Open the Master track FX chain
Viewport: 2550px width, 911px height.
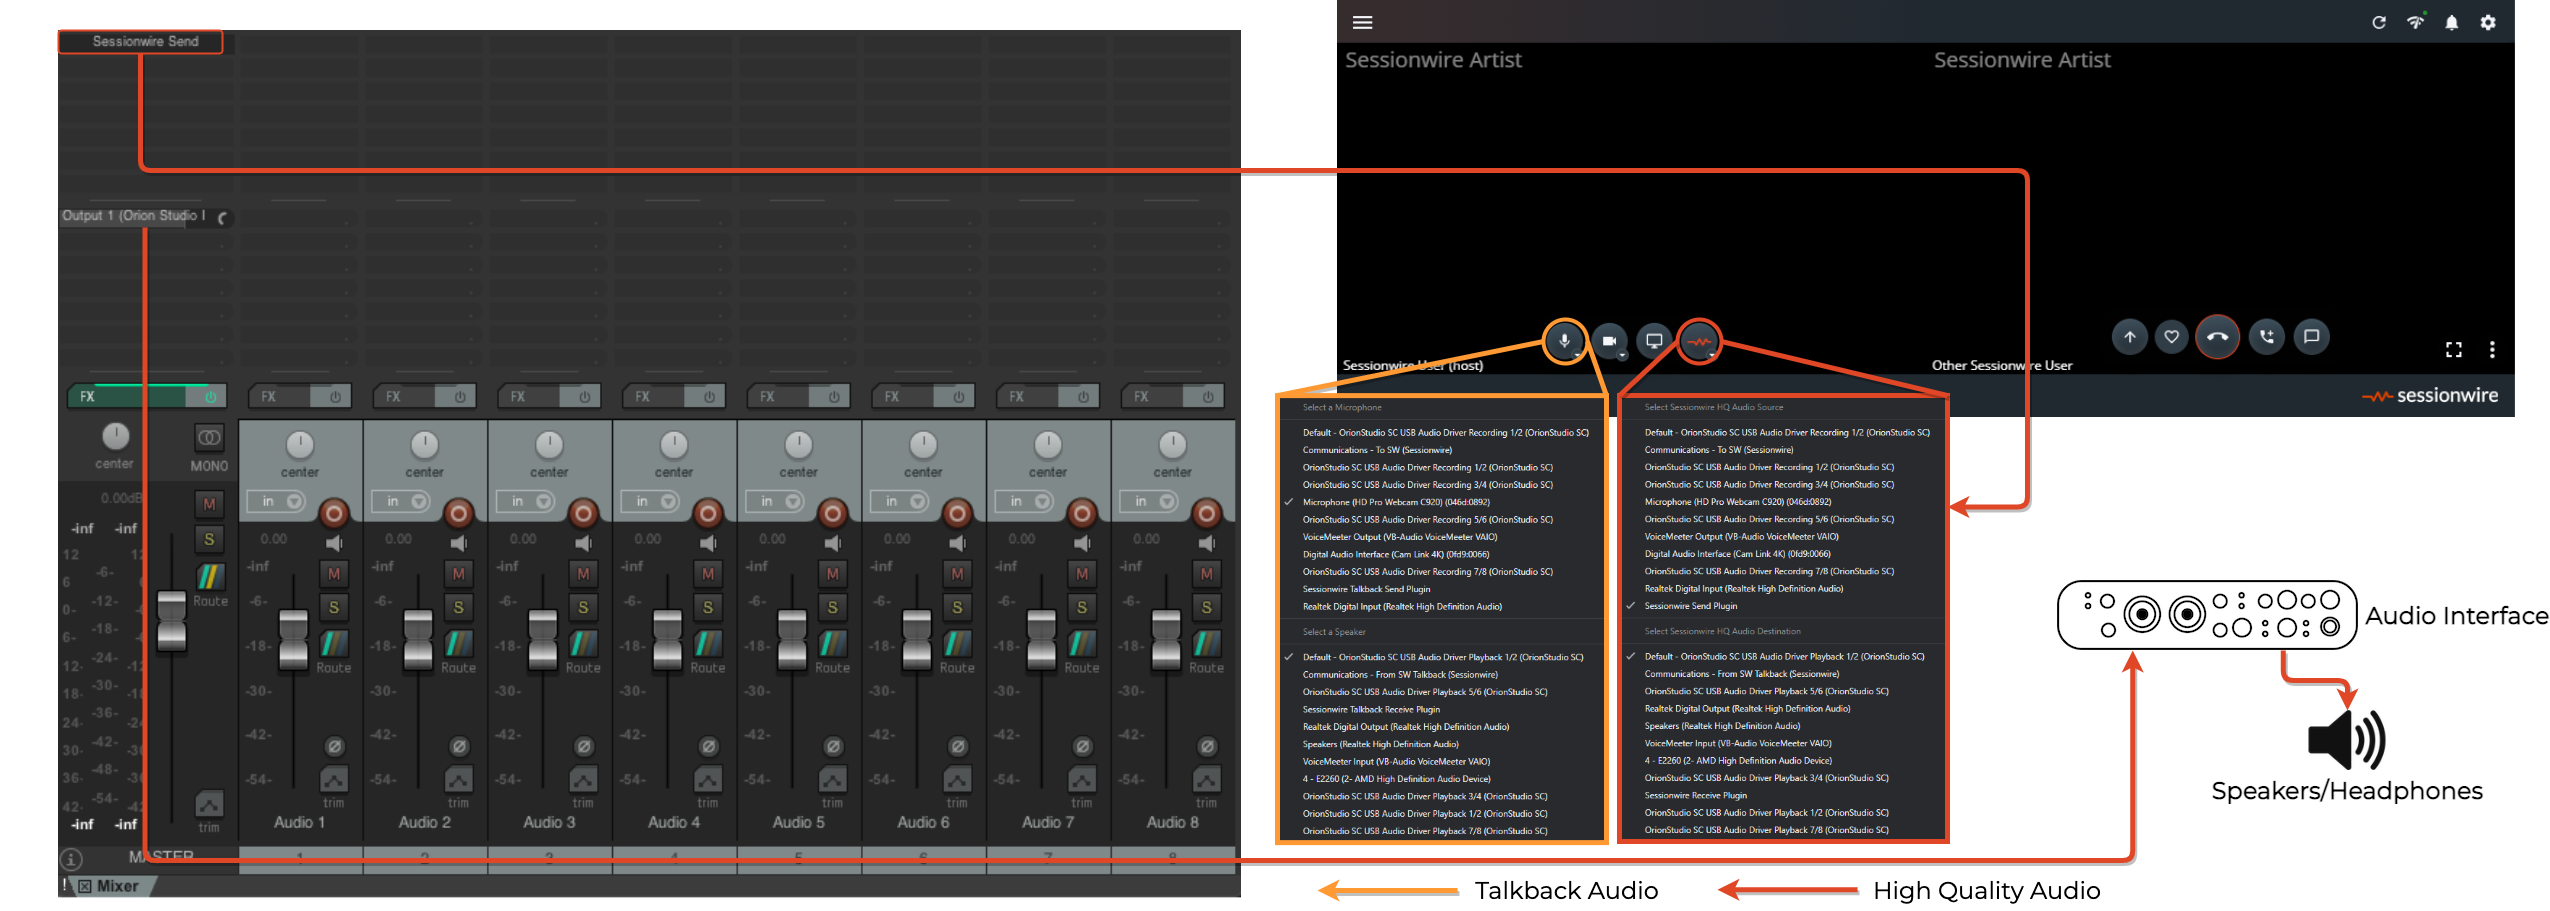click(x=128, y=397)
